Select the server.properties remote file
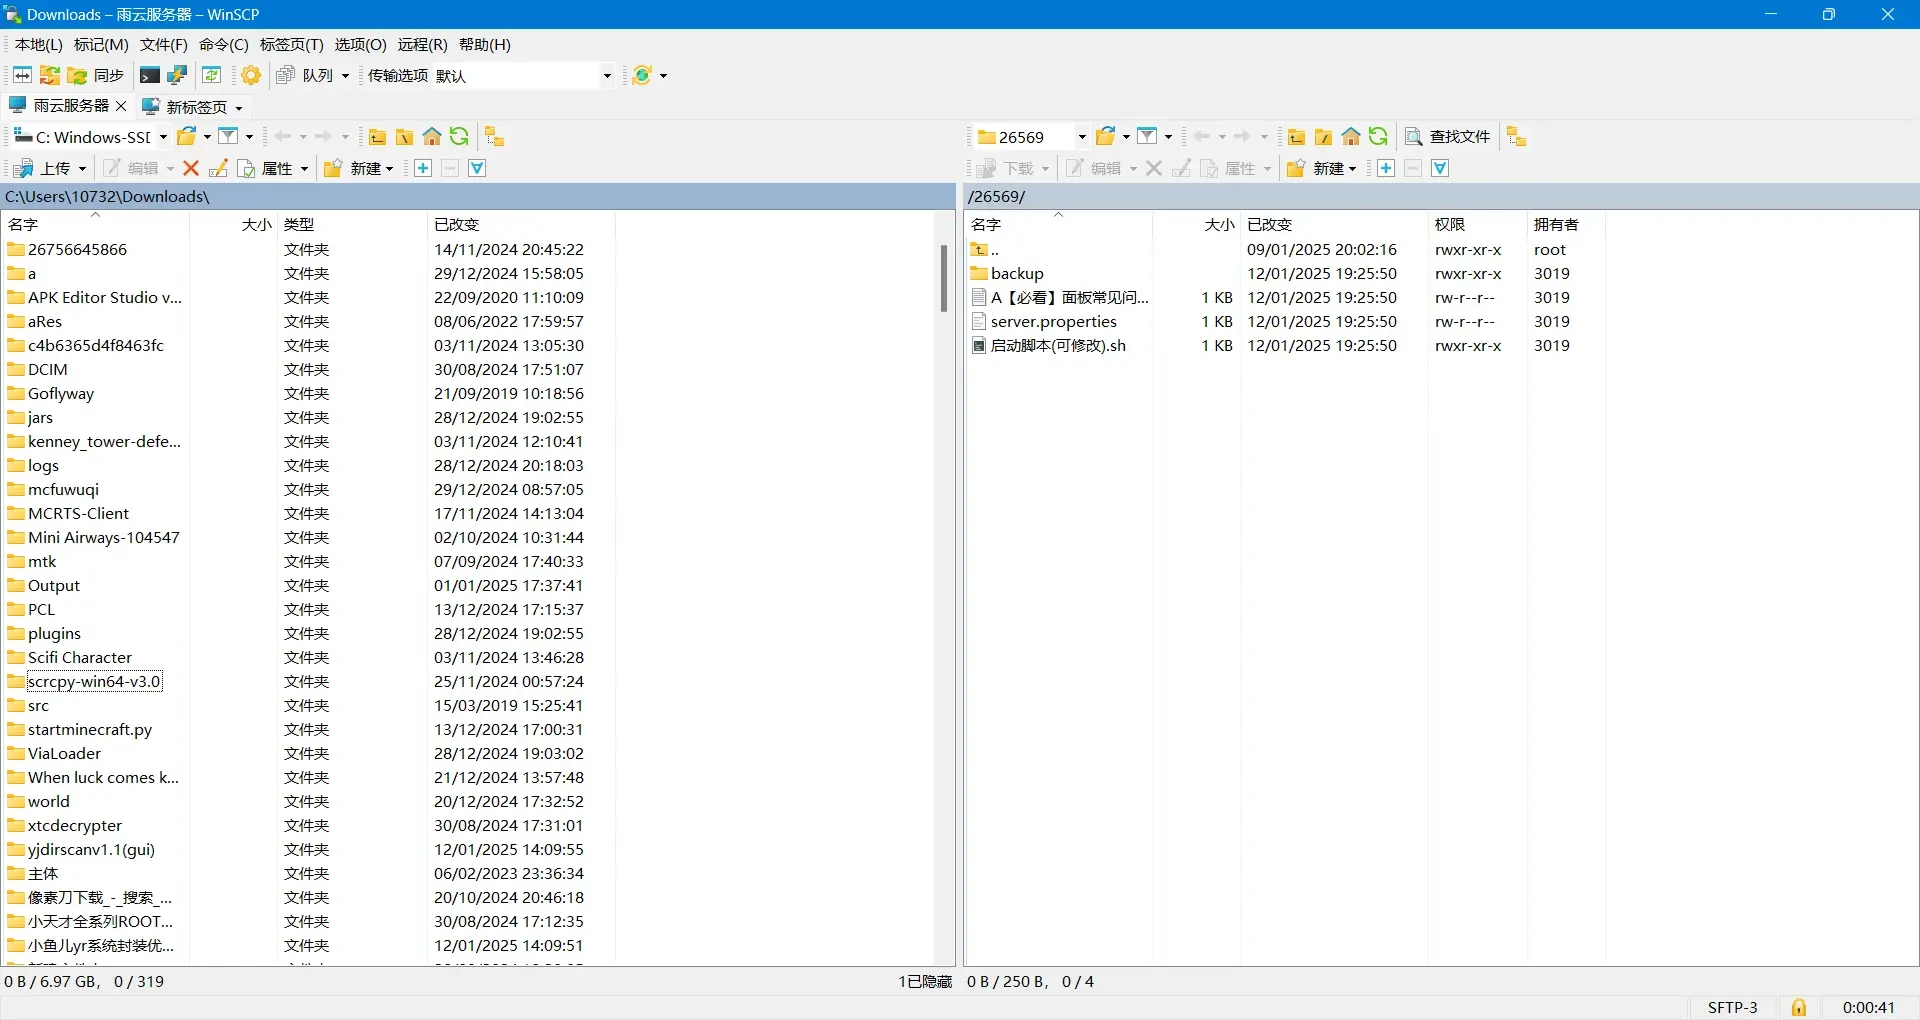This screenshot has width=1920, height=1020. pyautogui.click(x=1053, y=321)
